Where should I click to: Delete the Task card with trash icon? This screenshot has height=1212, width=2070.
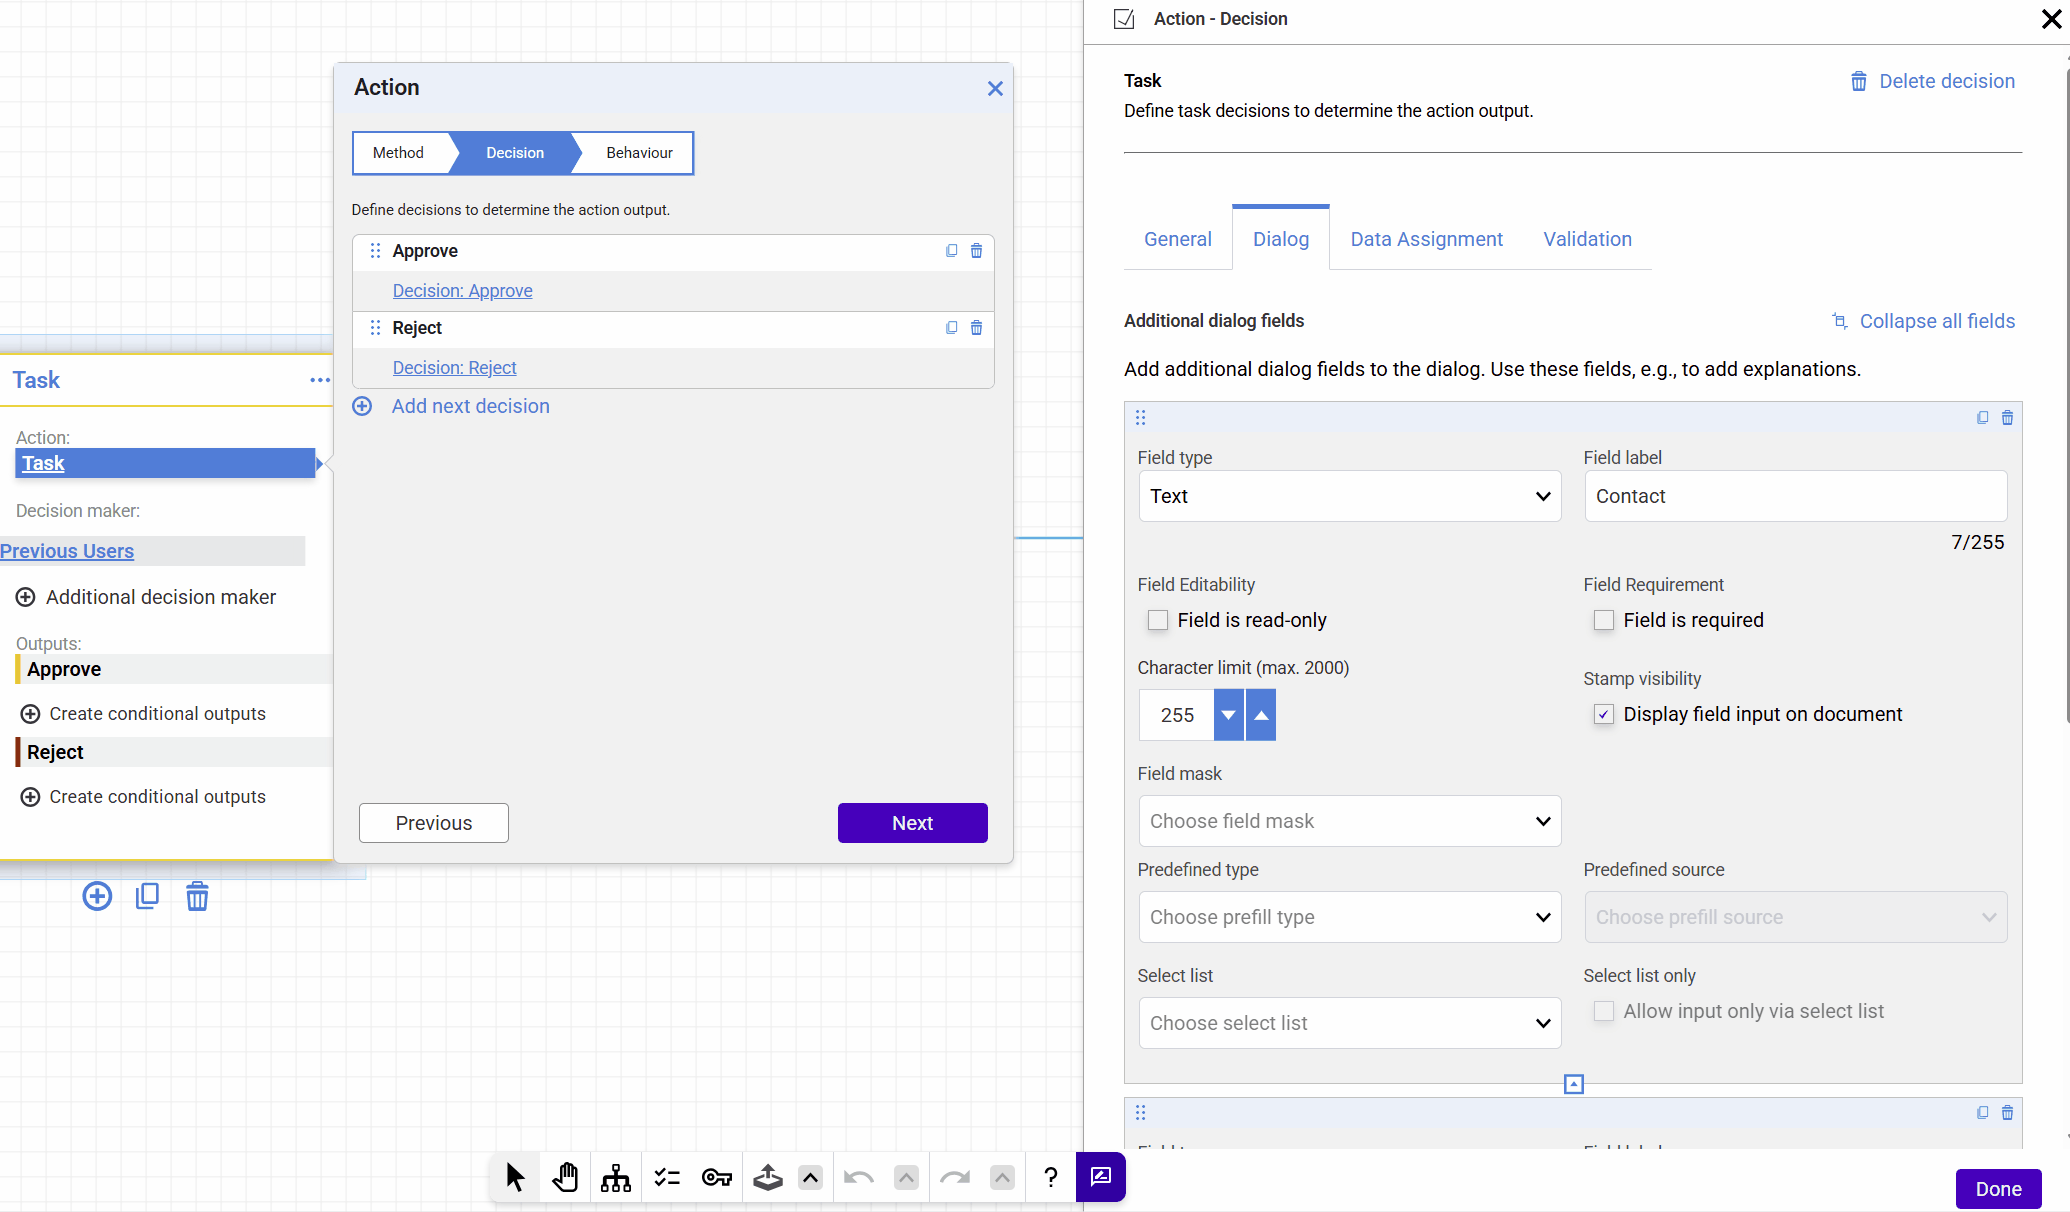[197, 896]
